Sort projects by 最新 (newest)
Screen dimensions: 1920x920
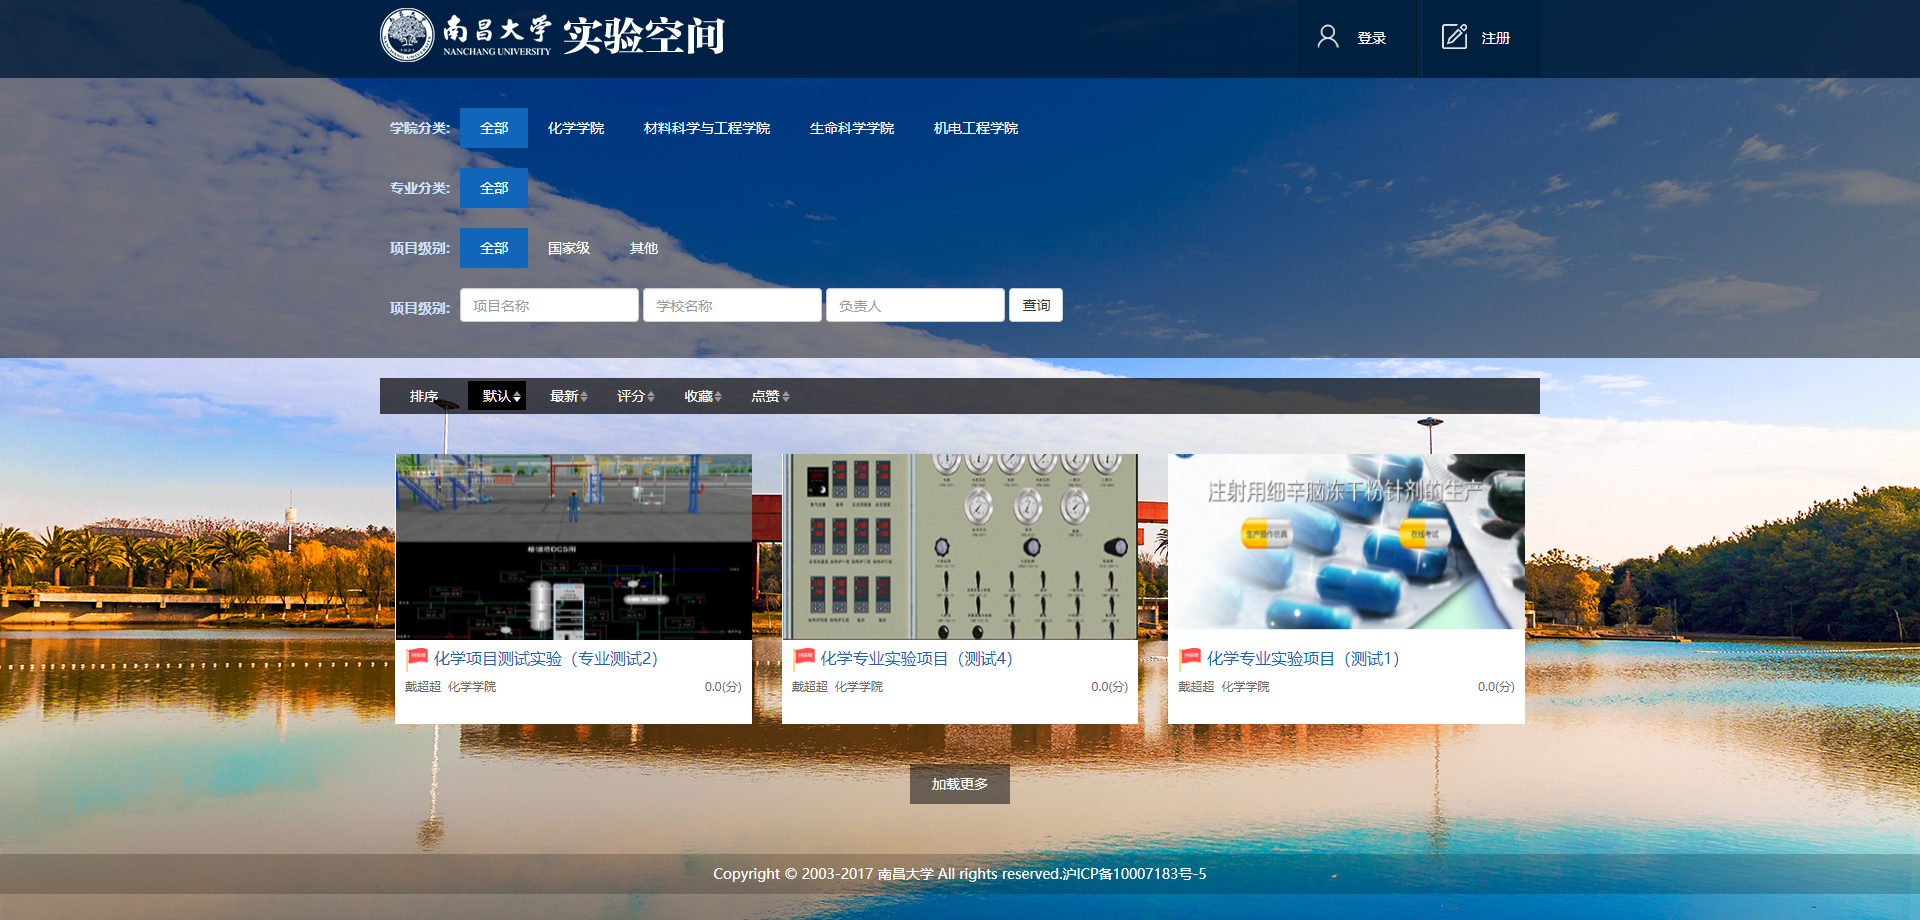[x=568, y=397]
